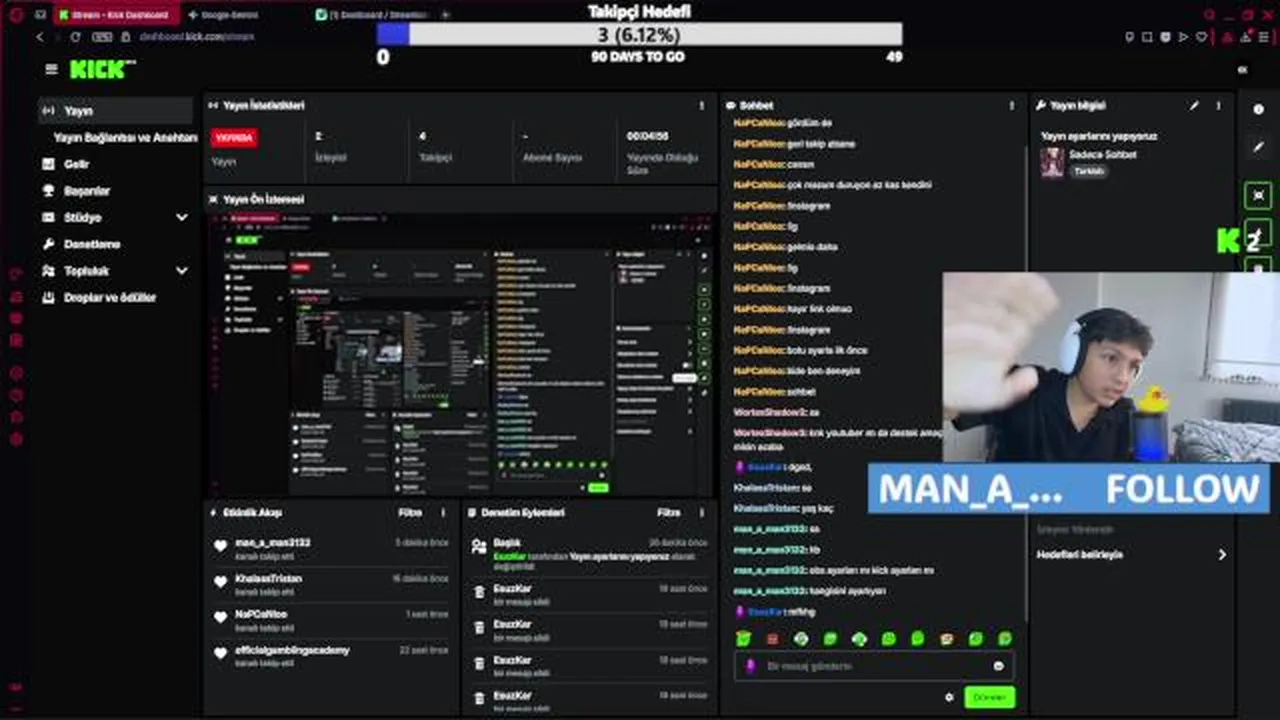
Task: Open Yayın Bağlantısı ve Anahtarı page
Action: pos(125,137)
